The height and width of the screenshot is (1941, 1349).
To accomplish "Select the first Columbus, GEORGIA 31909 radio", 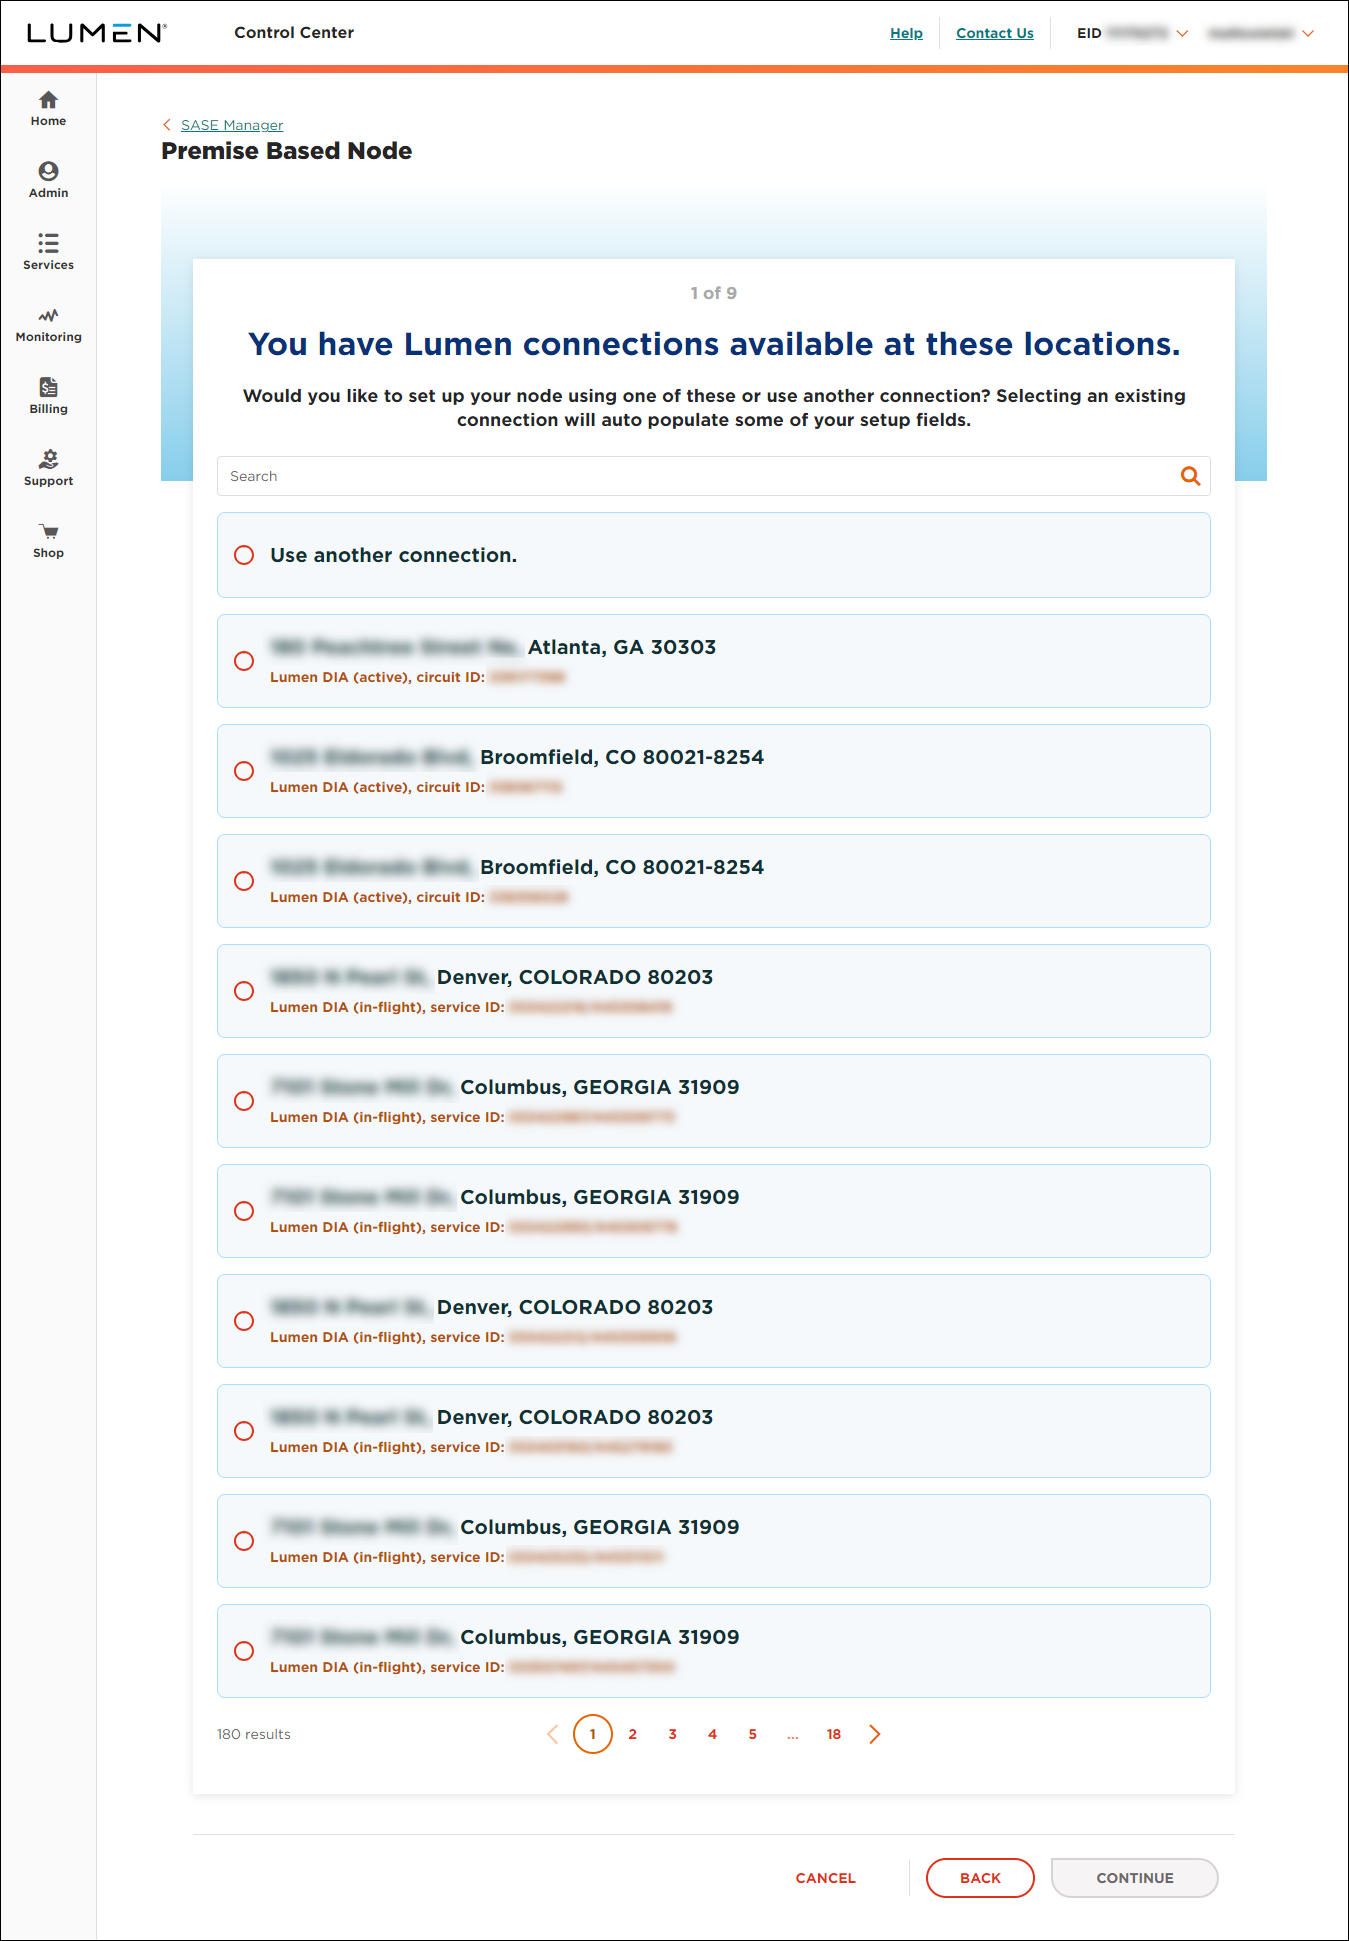I will click(244, 1101).
